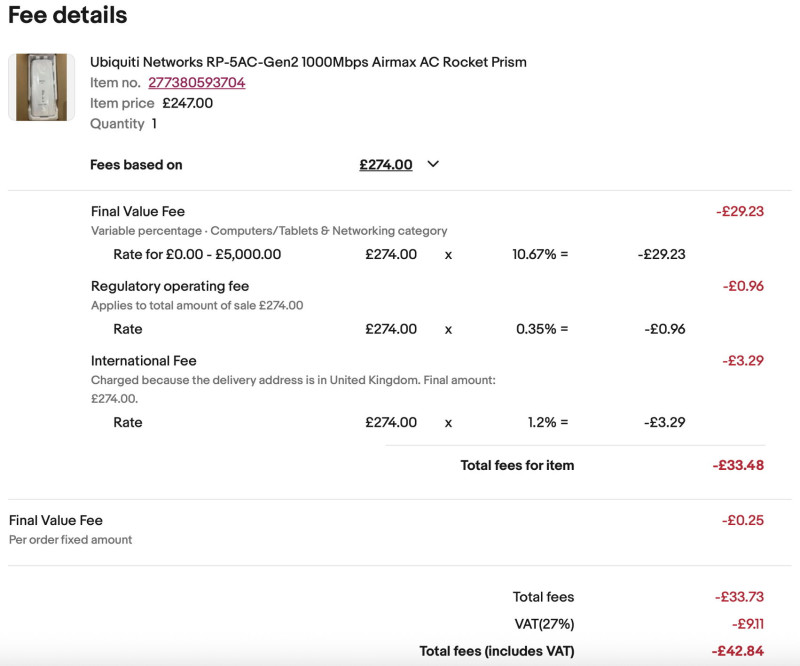The height and width of the screenshot is (666, 800).
Task: Click the Item price £247.00 text
Action: pyautogui.click(x=151, y=103)
